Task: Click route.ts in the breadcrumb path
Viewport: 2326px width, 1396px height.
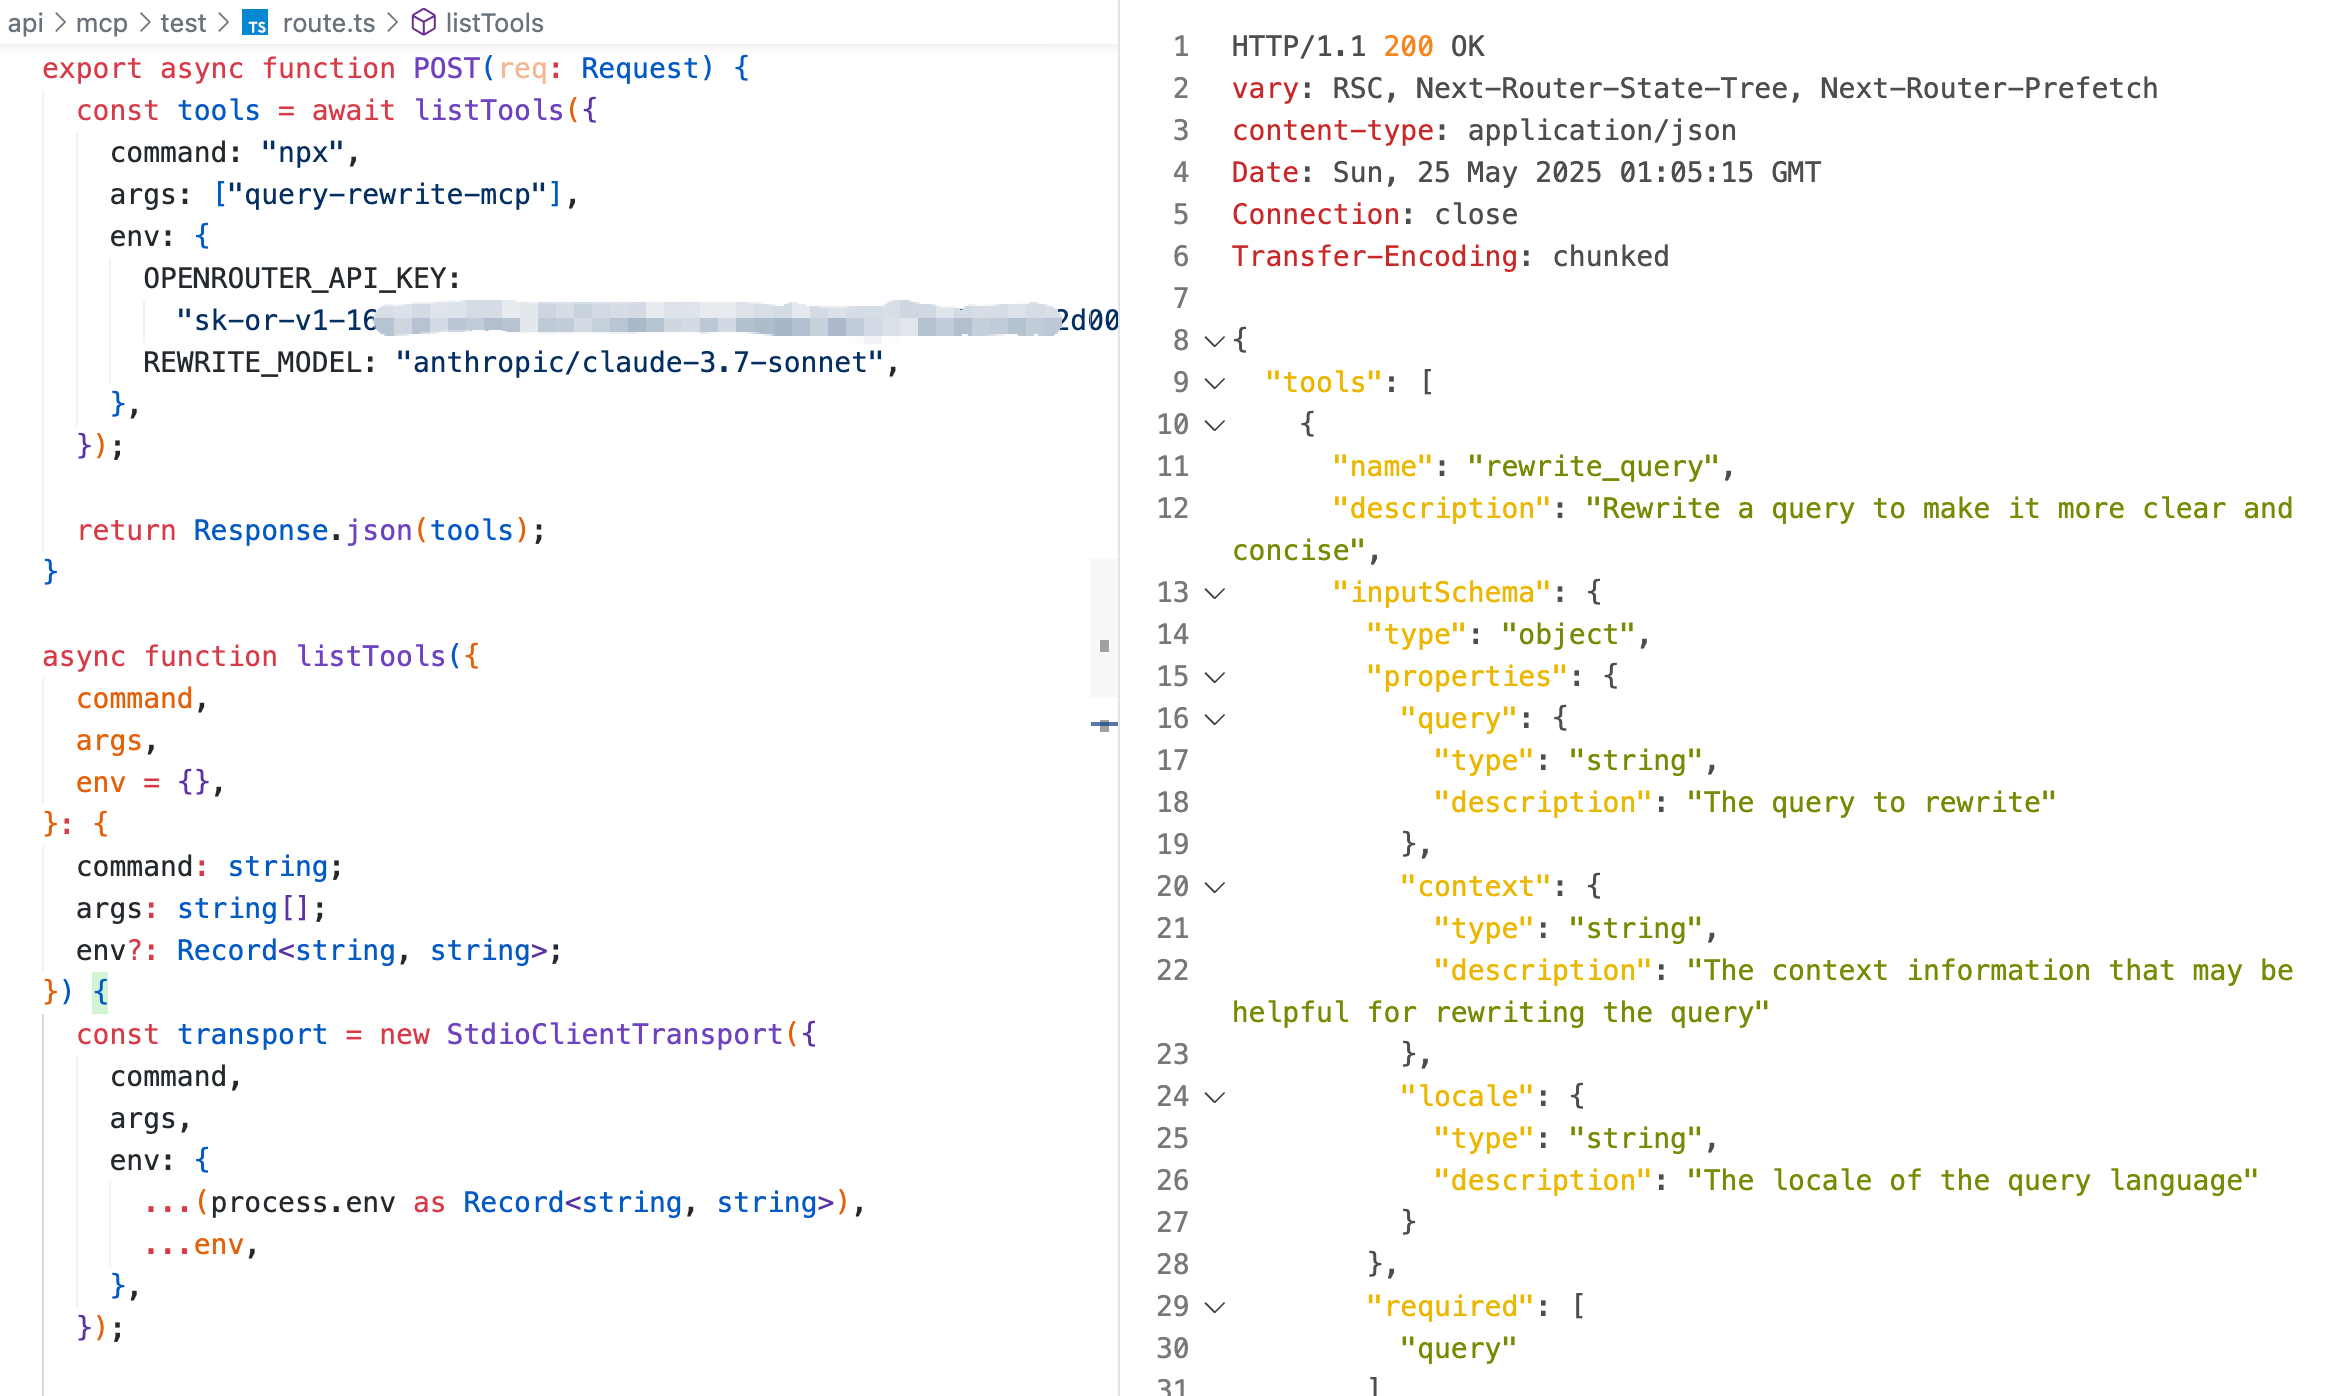Action: [328, 23]
